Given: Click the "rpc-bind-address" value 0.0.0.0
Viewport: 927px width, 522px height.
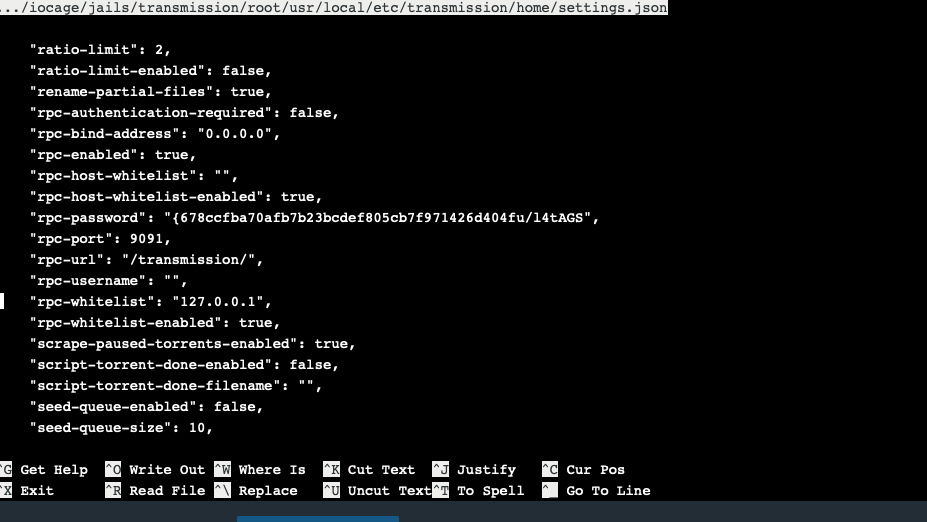Looking at the screenshot, I should (234, 134).
